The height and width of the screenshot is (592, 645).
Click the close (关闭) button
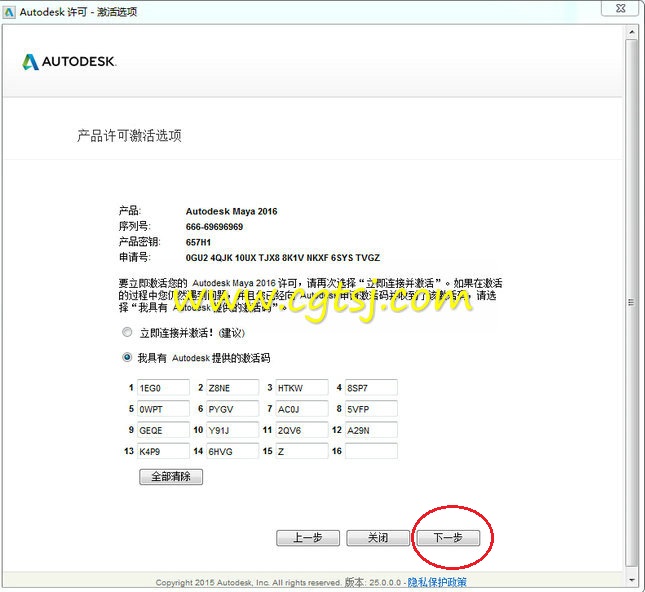378,538
